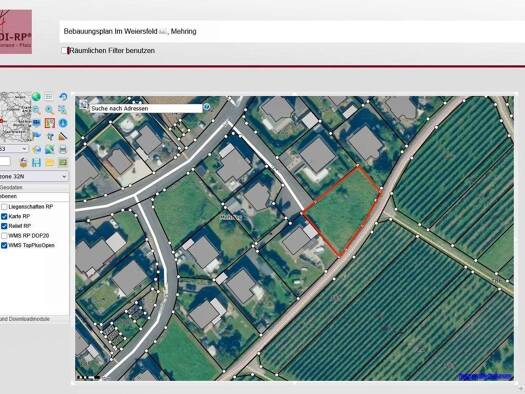The height and width of the screenshot is (394, 525).
Task: Click the blue floppy disk save icon
Action: [x=36, y=163]
